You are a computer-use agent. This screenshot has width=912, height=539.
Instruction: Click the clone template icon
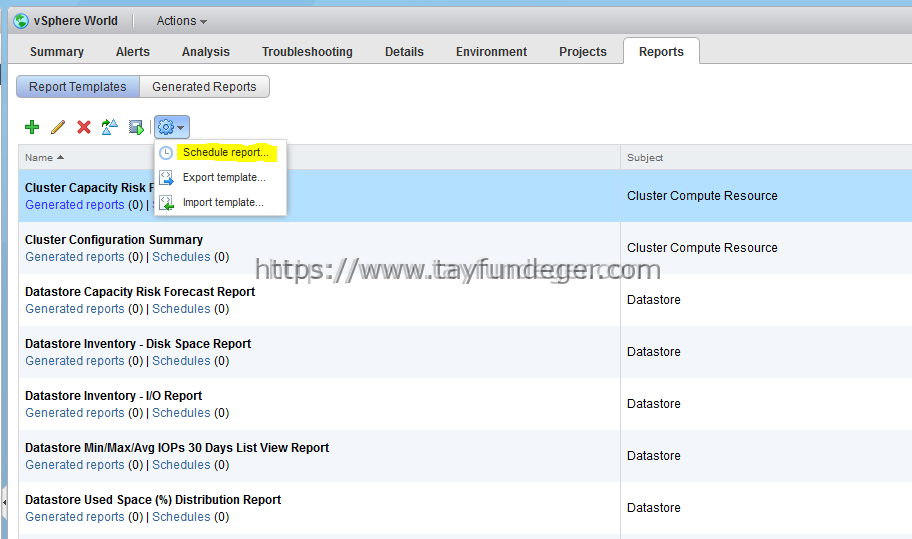109,127
